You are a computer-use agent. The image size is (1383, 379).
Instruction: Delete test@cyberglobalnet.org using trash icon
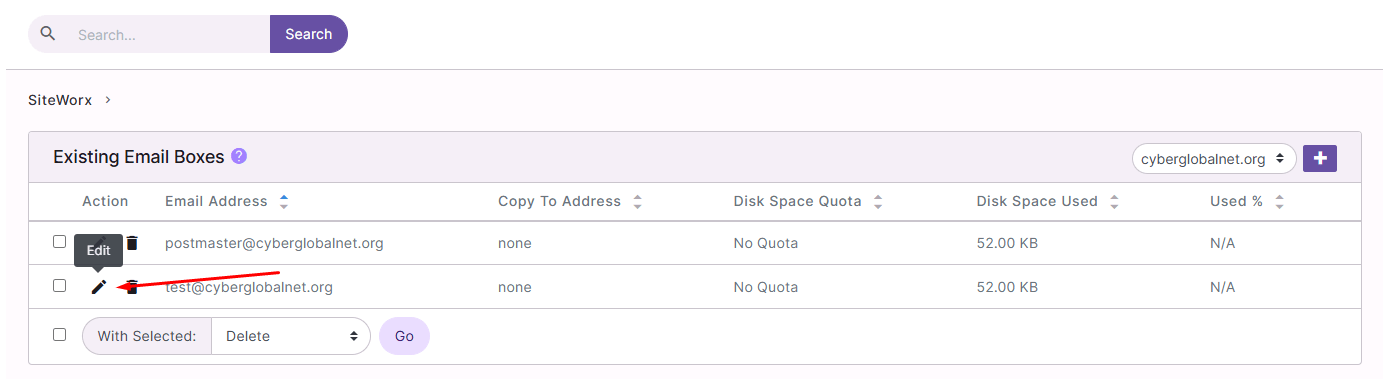pos(132,287)
